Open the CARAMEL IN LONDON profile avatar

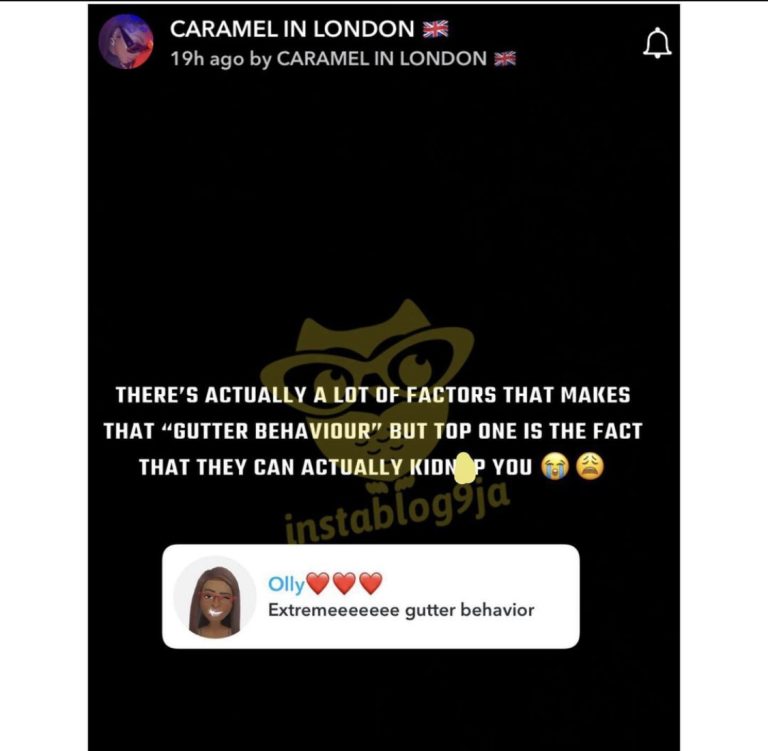126,42
